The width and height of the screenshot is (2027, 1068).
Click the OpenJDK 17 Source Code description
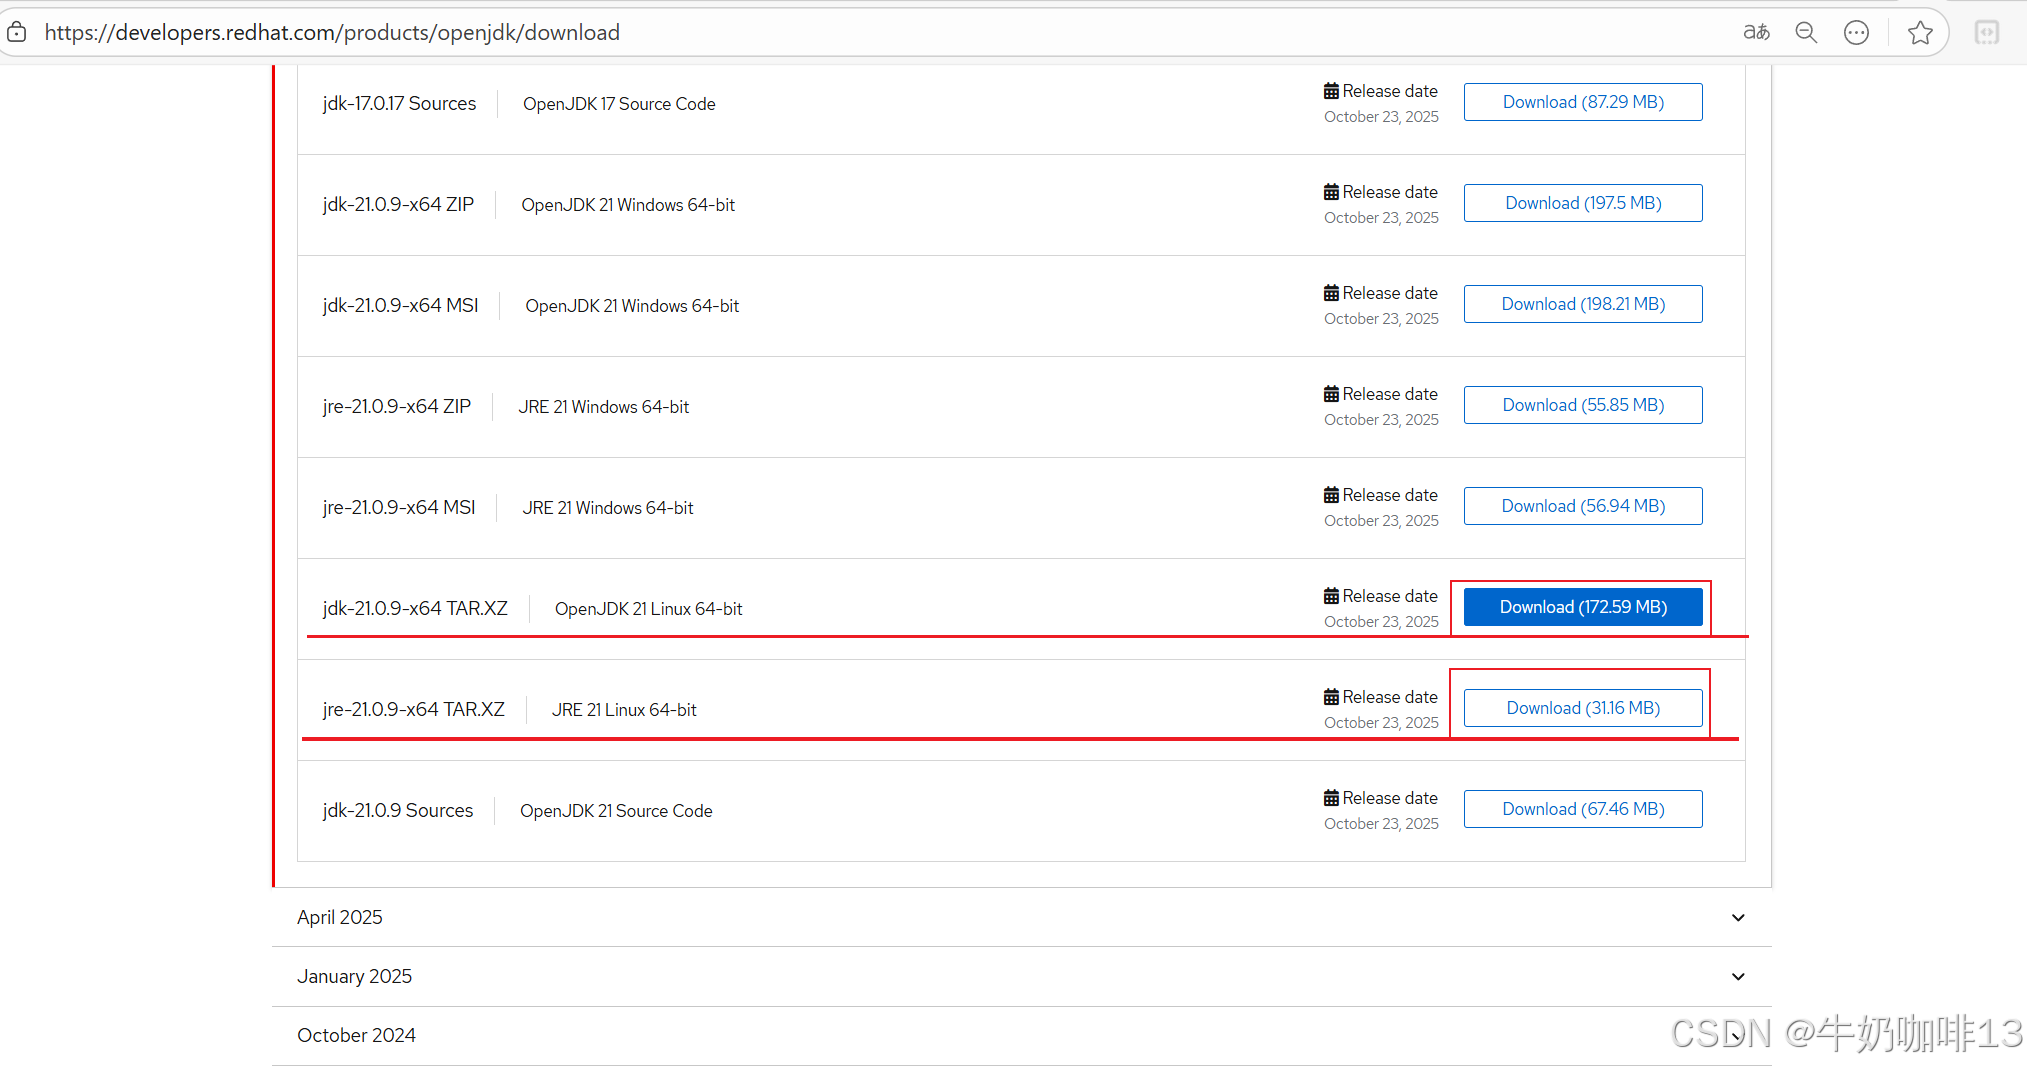(x=619, y=104)
